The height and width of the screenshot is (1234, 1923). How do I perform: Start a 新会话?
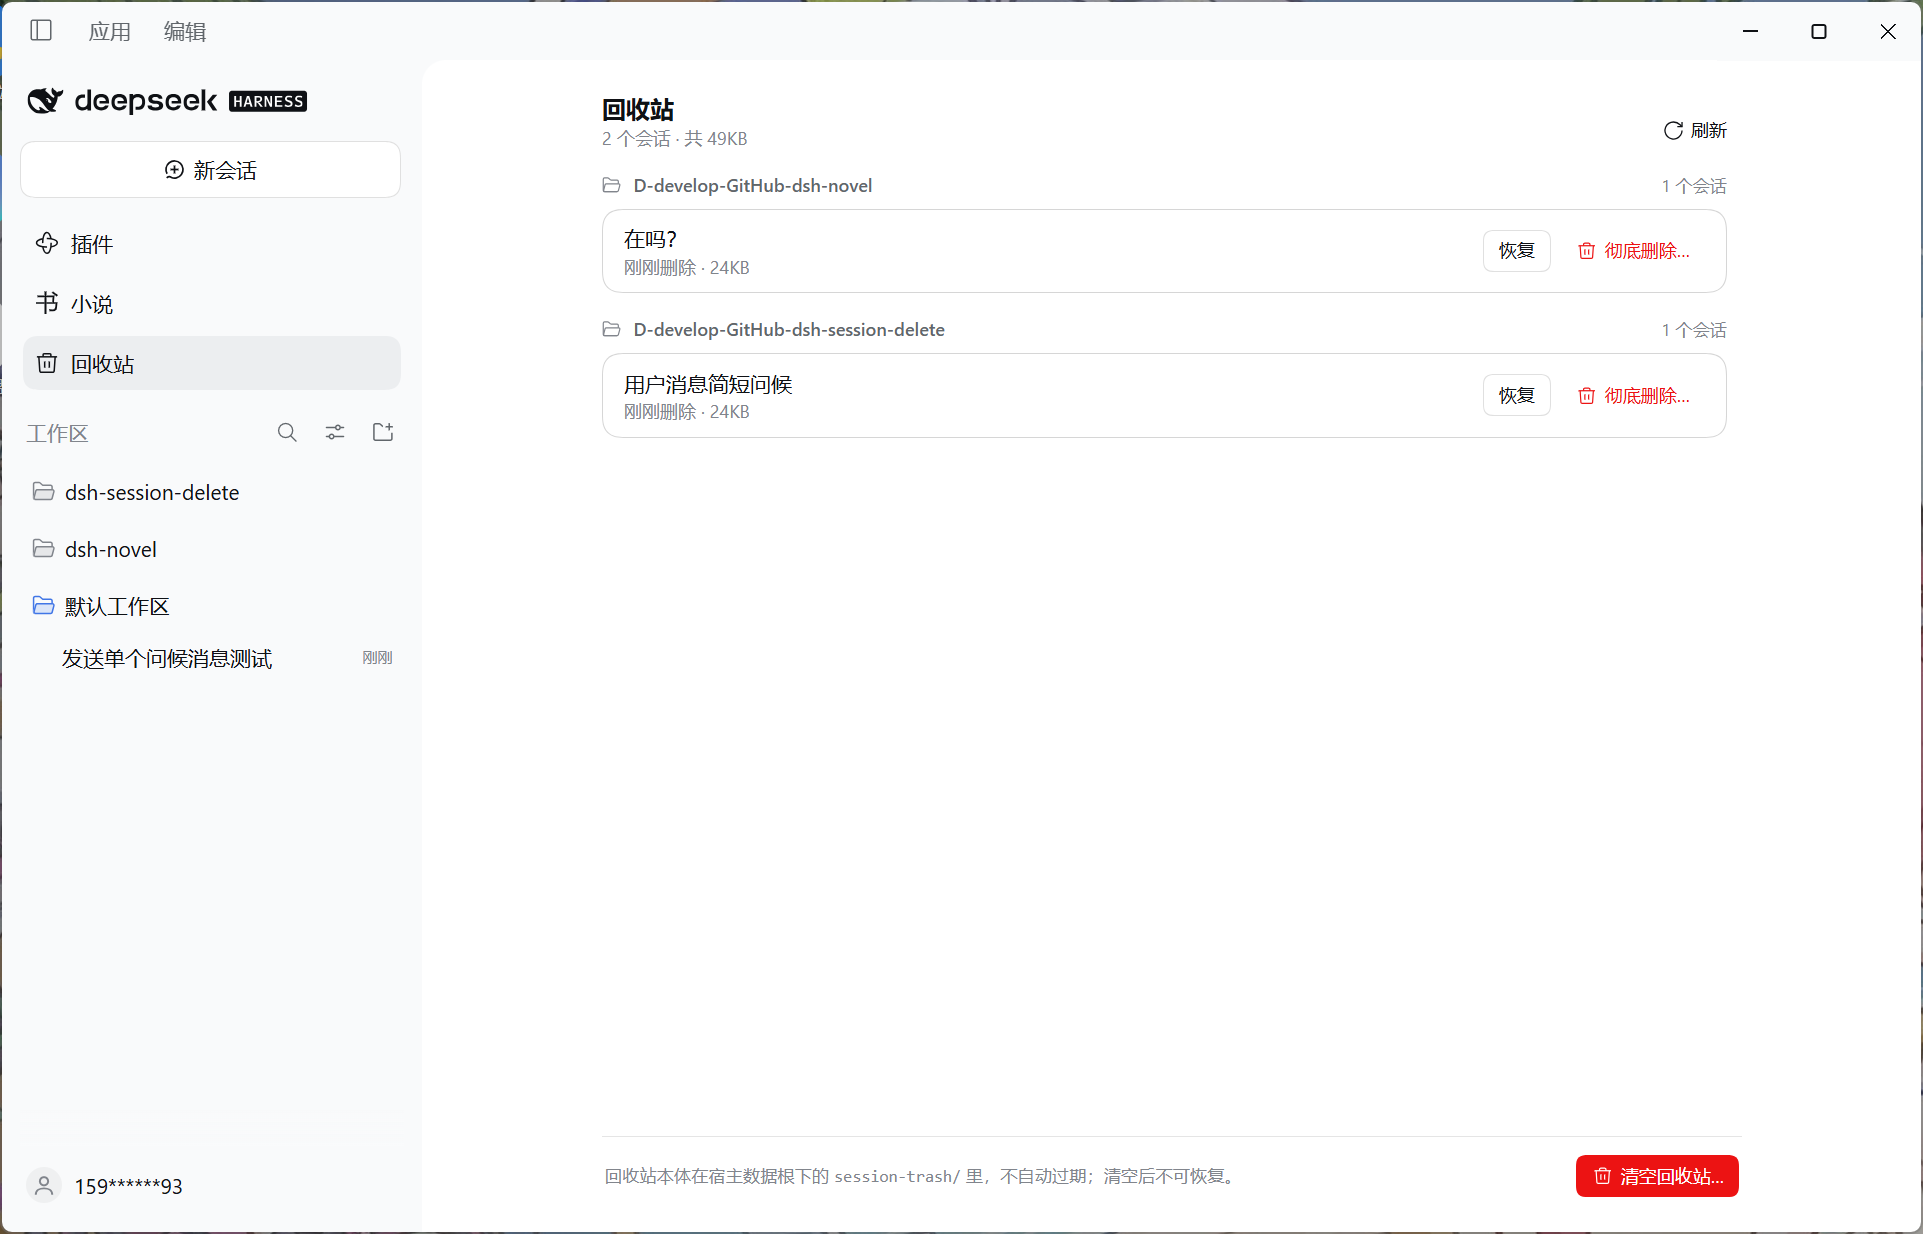211,170
